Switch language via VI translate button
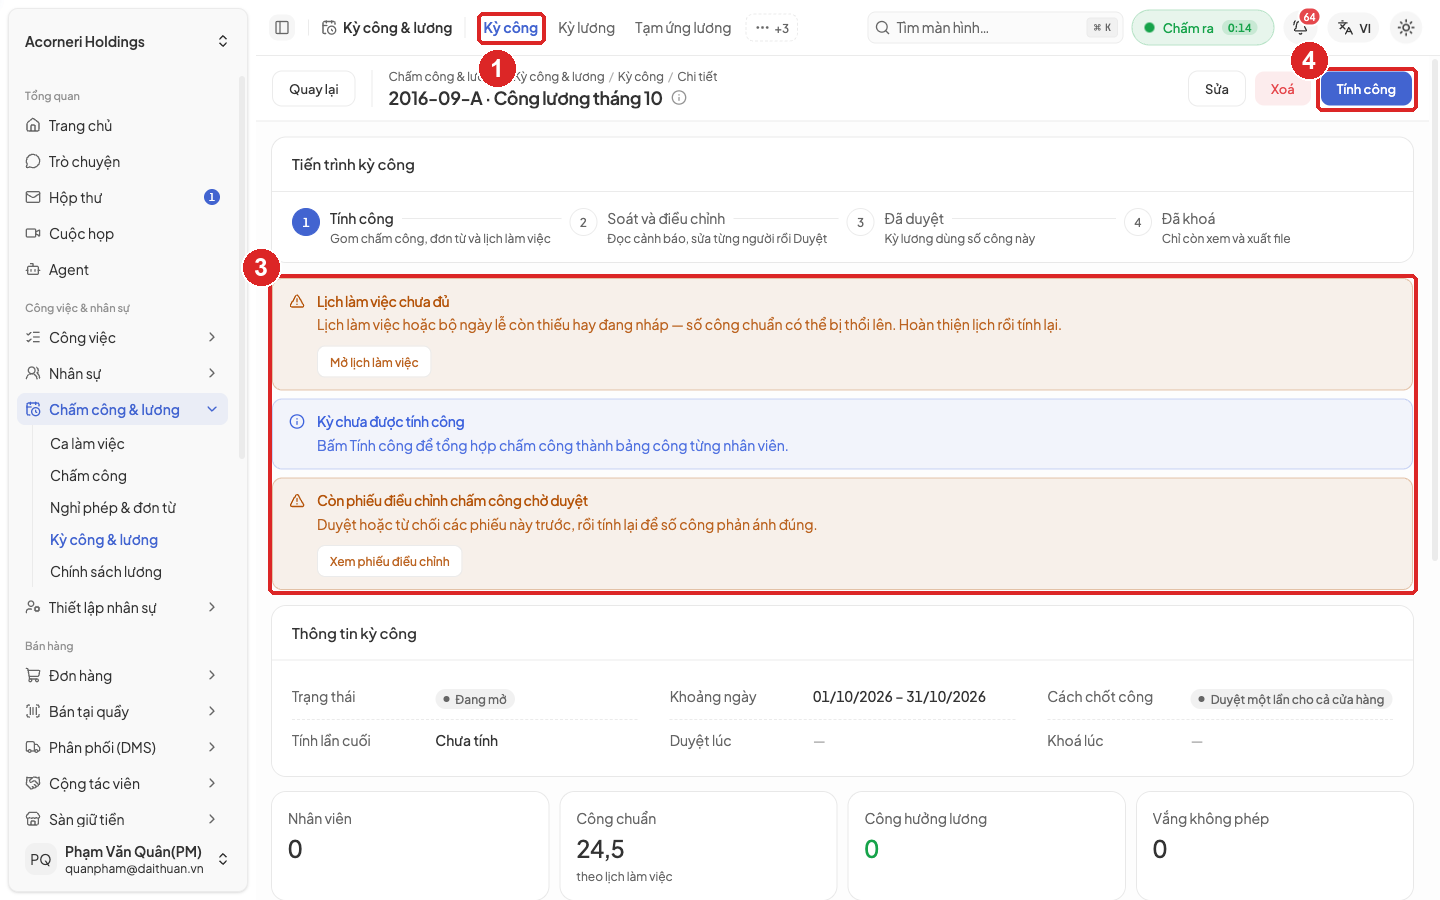Image resolution: width=1440 pixels, height=900 pixels. tap(1355, 28)
